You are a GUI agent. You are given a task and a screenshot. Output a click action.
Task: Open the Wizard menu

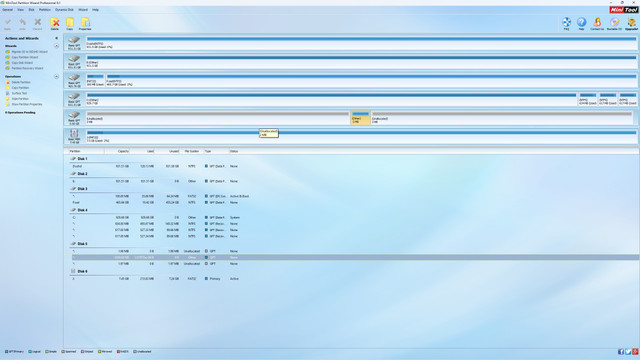pyautogui.click(x=83, y=9)
